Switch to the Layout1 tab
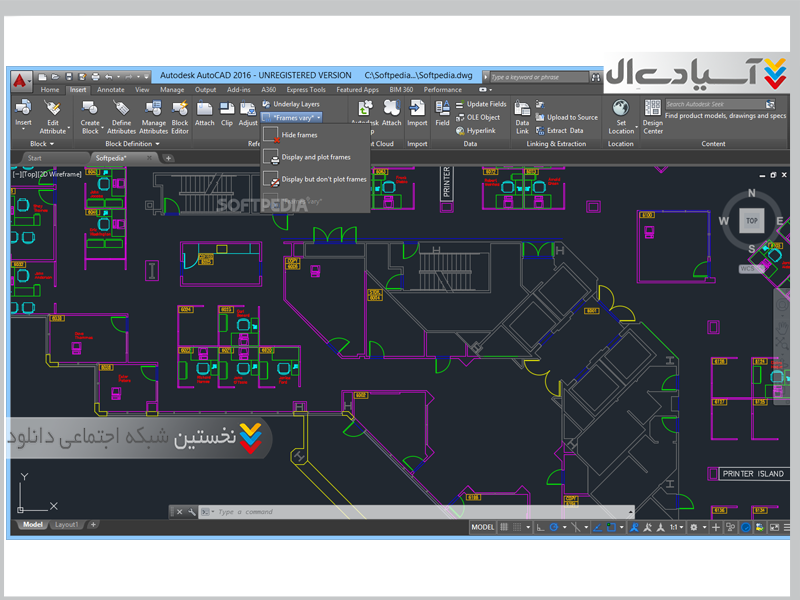Screen dimensions: 800x600 (67, 525)
